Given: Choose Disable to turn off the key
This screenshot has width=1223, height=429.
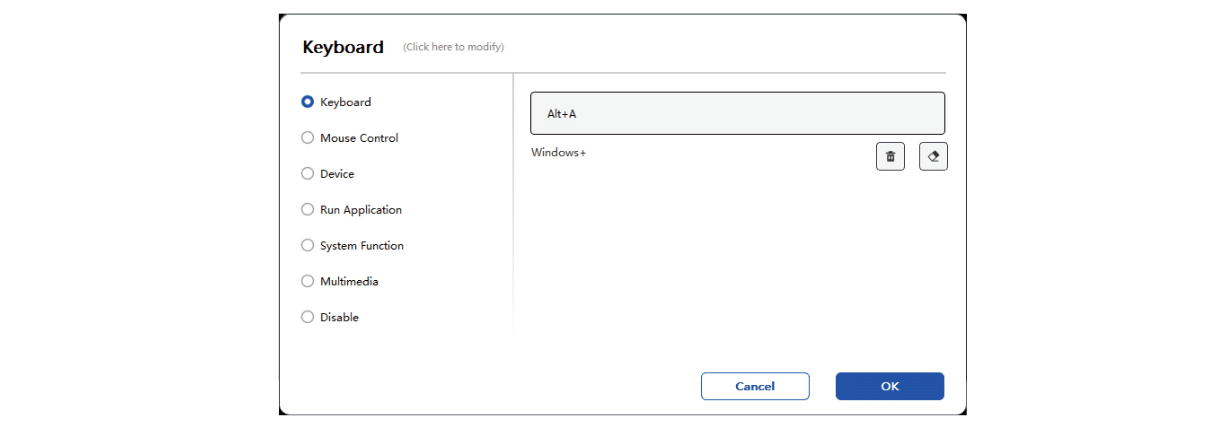Looking at the screenshot, I should click(x=308, y=317).
